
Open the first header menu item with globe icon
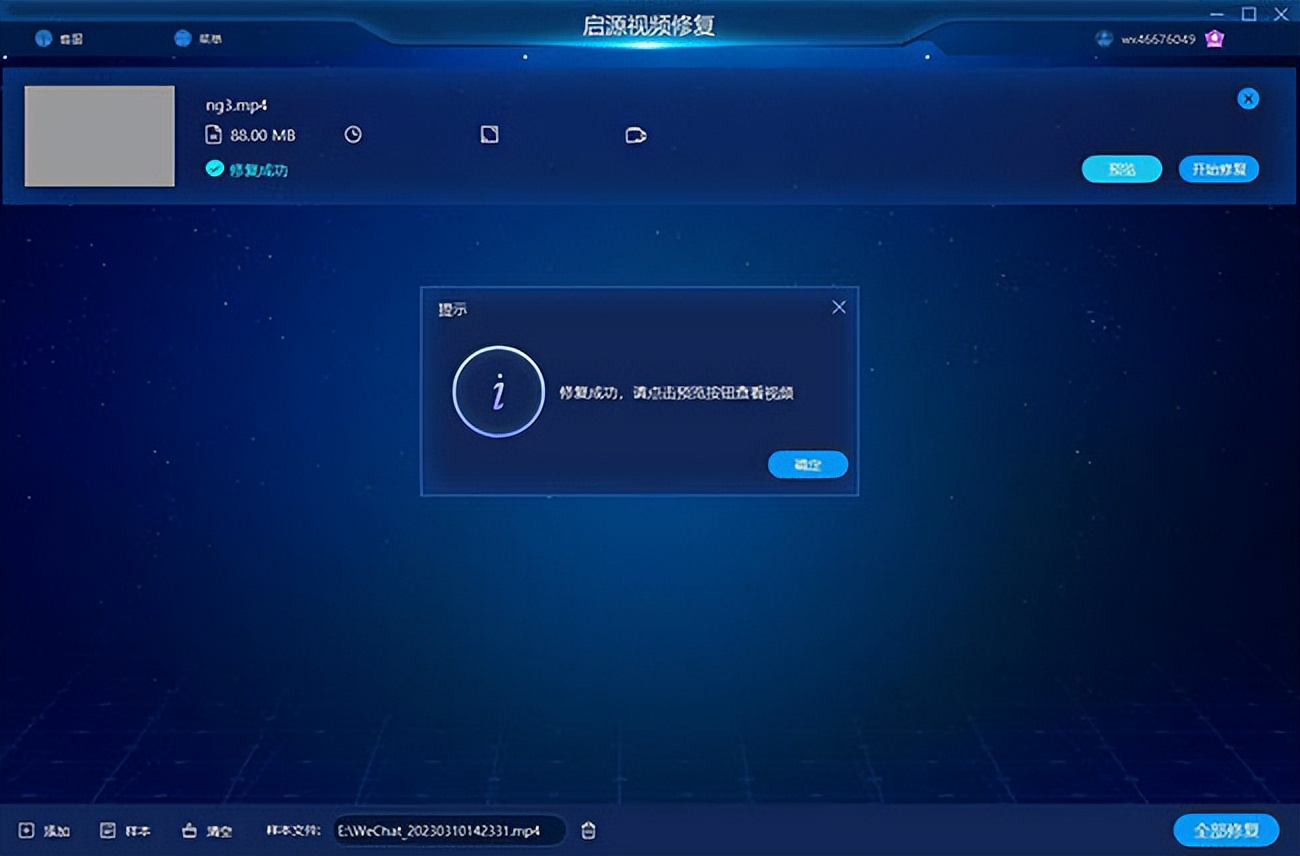click(x=59, y=39)
